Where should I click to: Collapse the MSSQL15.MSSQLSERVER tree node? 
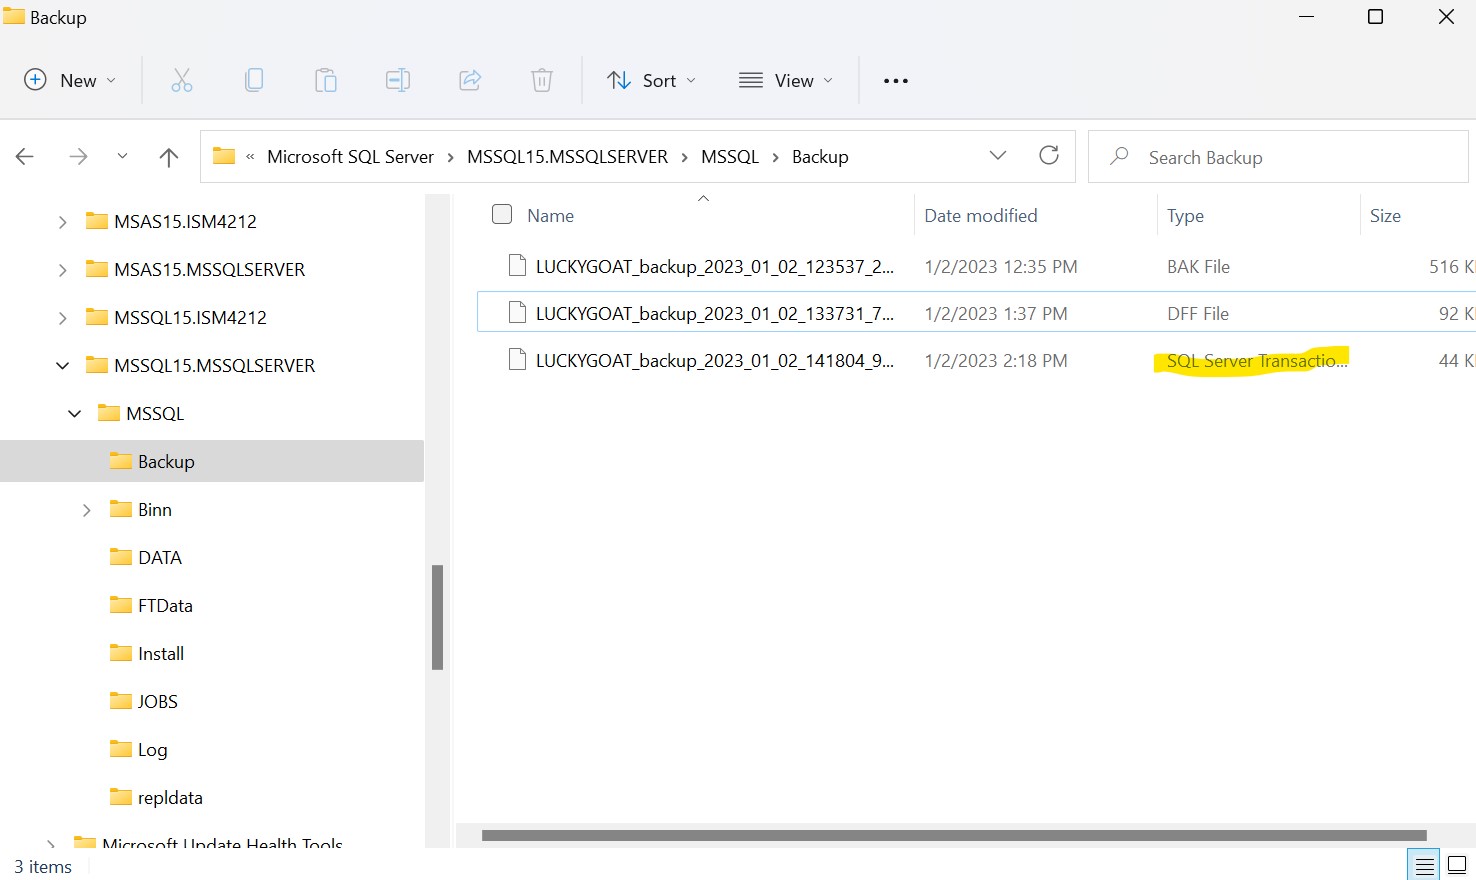tap(63, 366)
